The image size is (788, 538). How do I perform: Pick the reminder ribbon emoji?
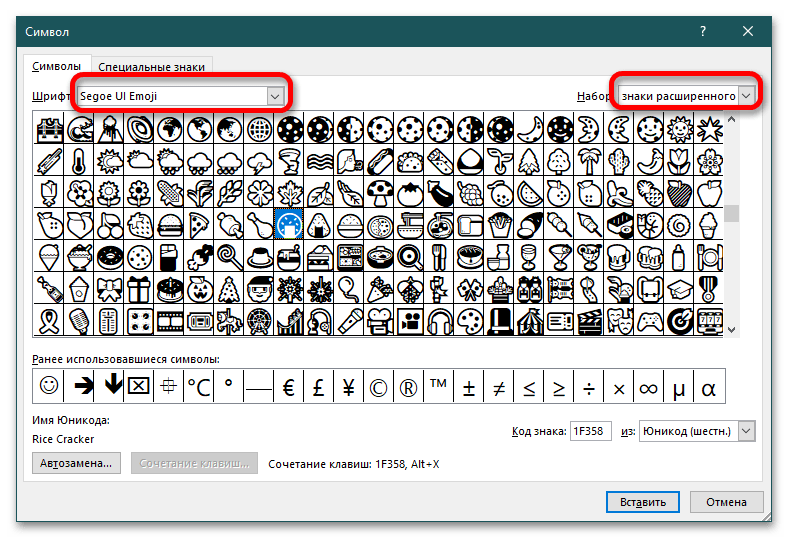tap(49, 320)
